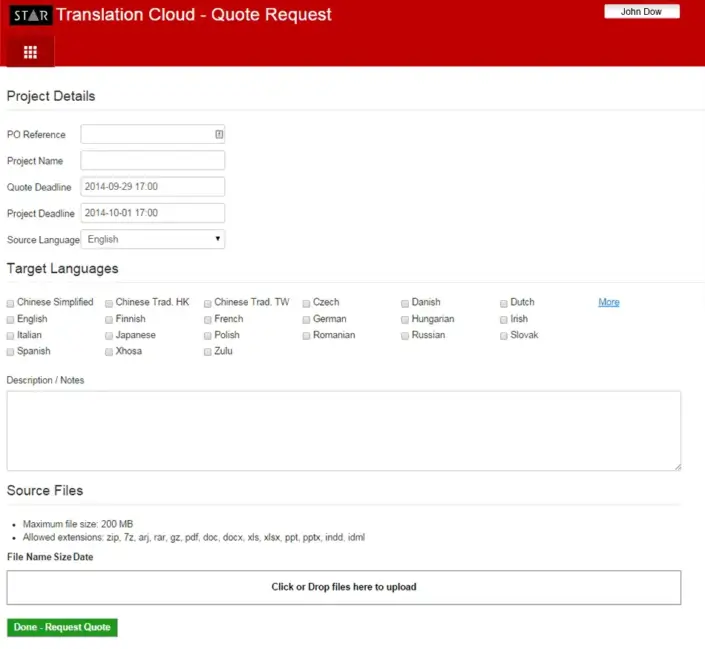Click the Quote Deadline date field
Screen dimensions: 705x649
(153, 186)
